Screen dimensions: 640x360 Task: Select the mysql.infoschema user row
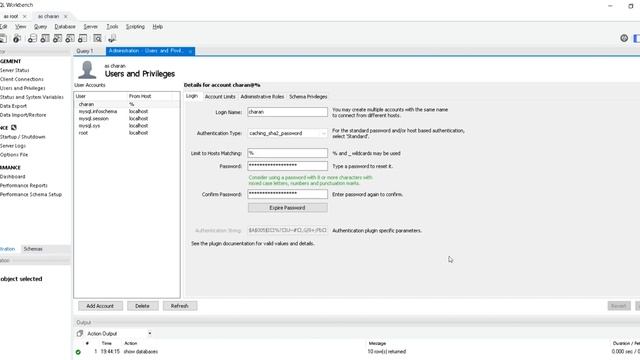127,111
